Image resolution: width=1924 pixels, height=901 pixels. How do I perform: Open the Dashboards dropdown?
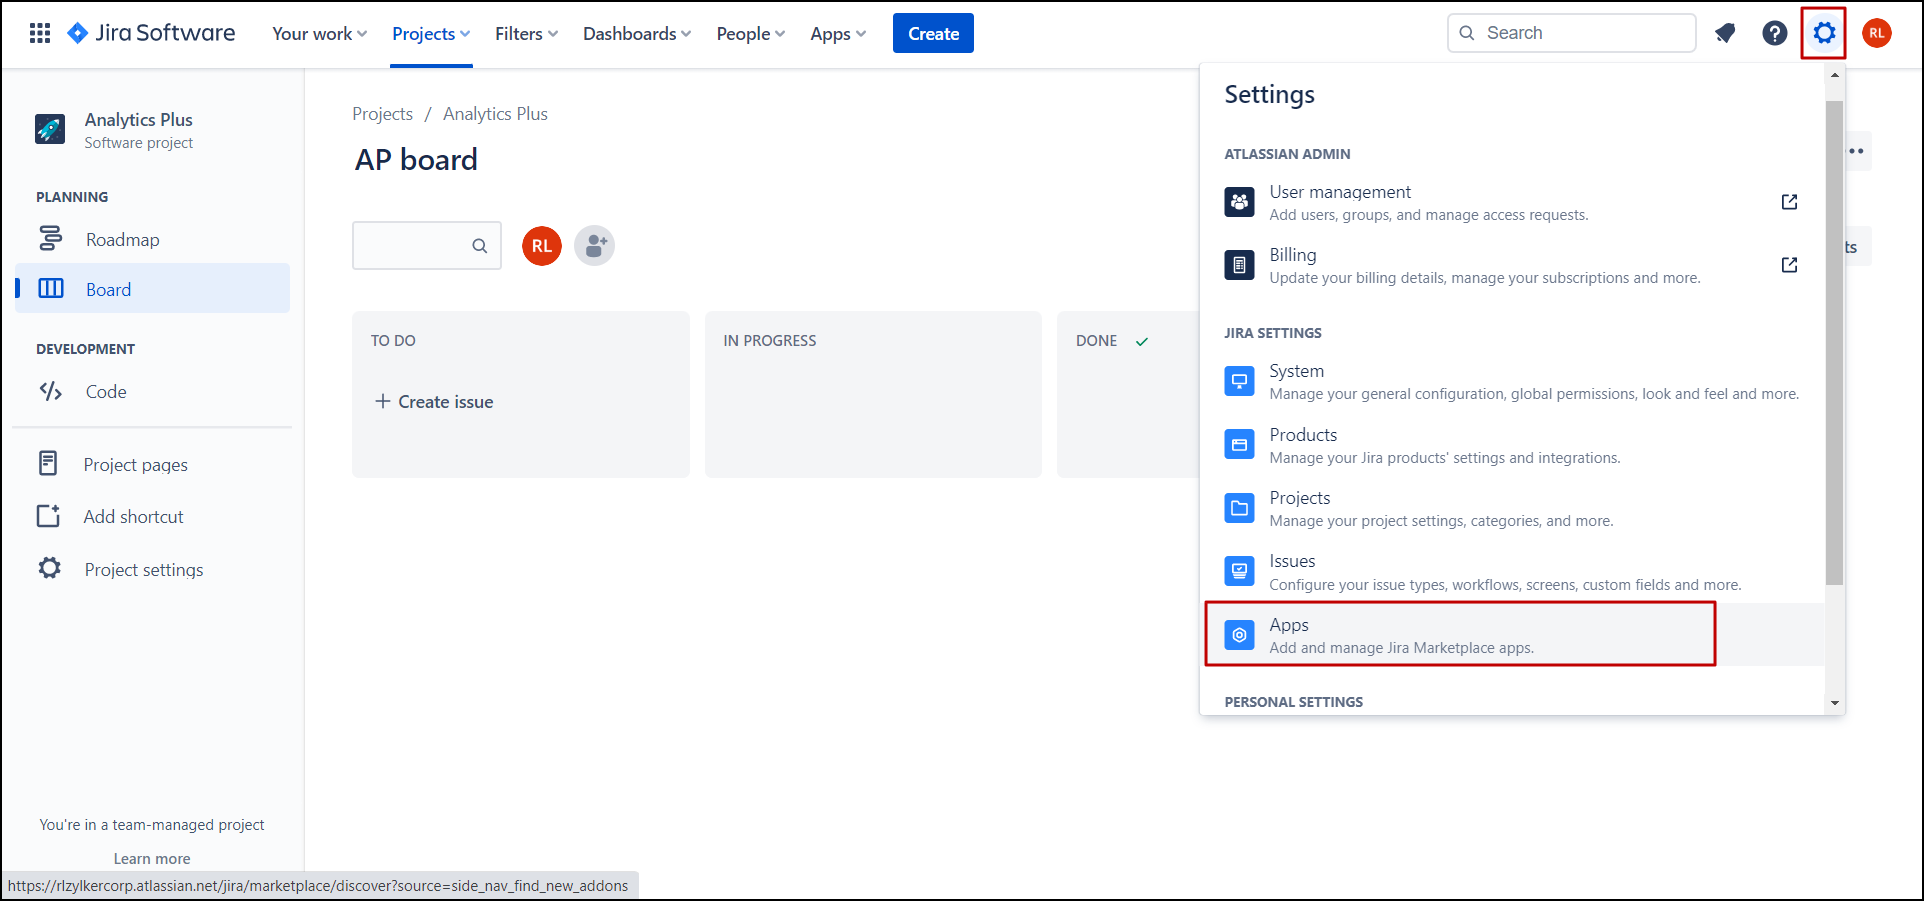pyautogui.click(x=637, y=34)
